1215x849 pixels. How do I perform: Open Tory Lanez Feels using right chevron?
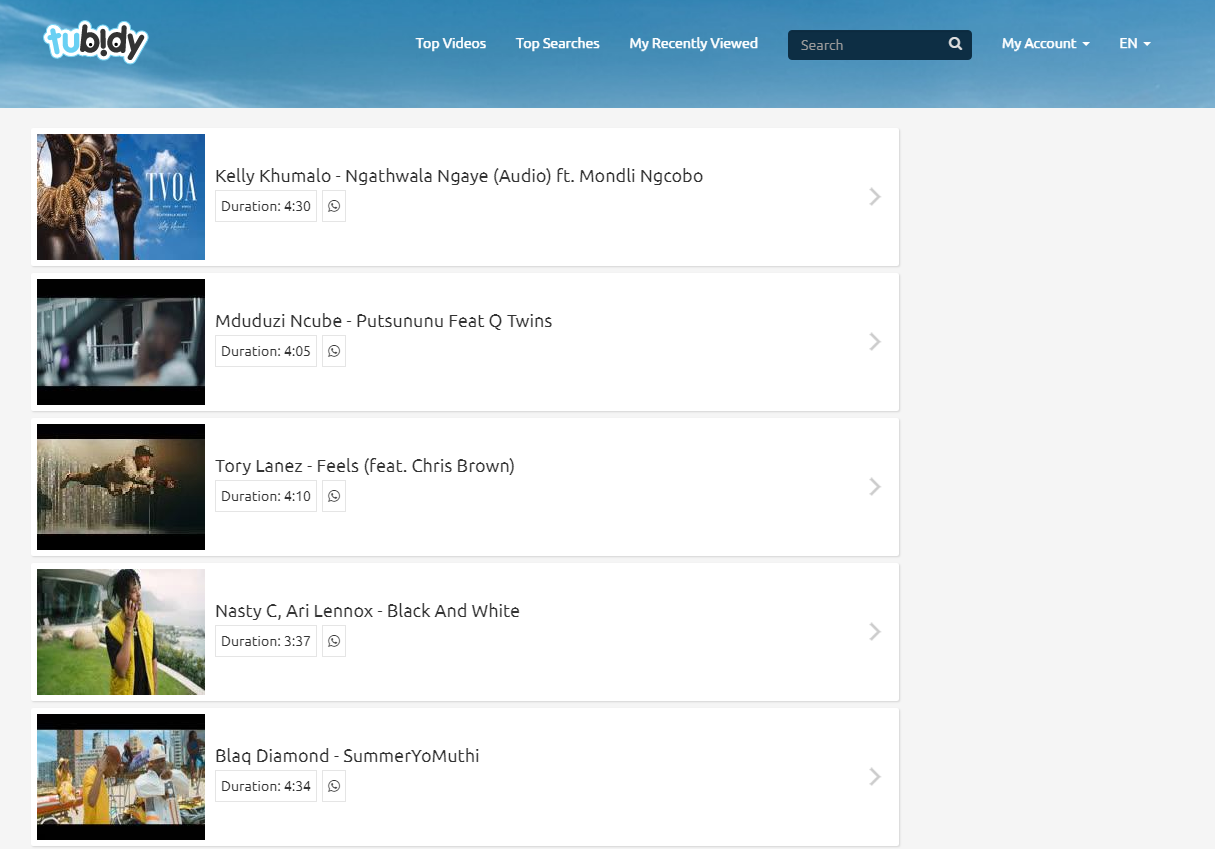(x=875, y=487)
